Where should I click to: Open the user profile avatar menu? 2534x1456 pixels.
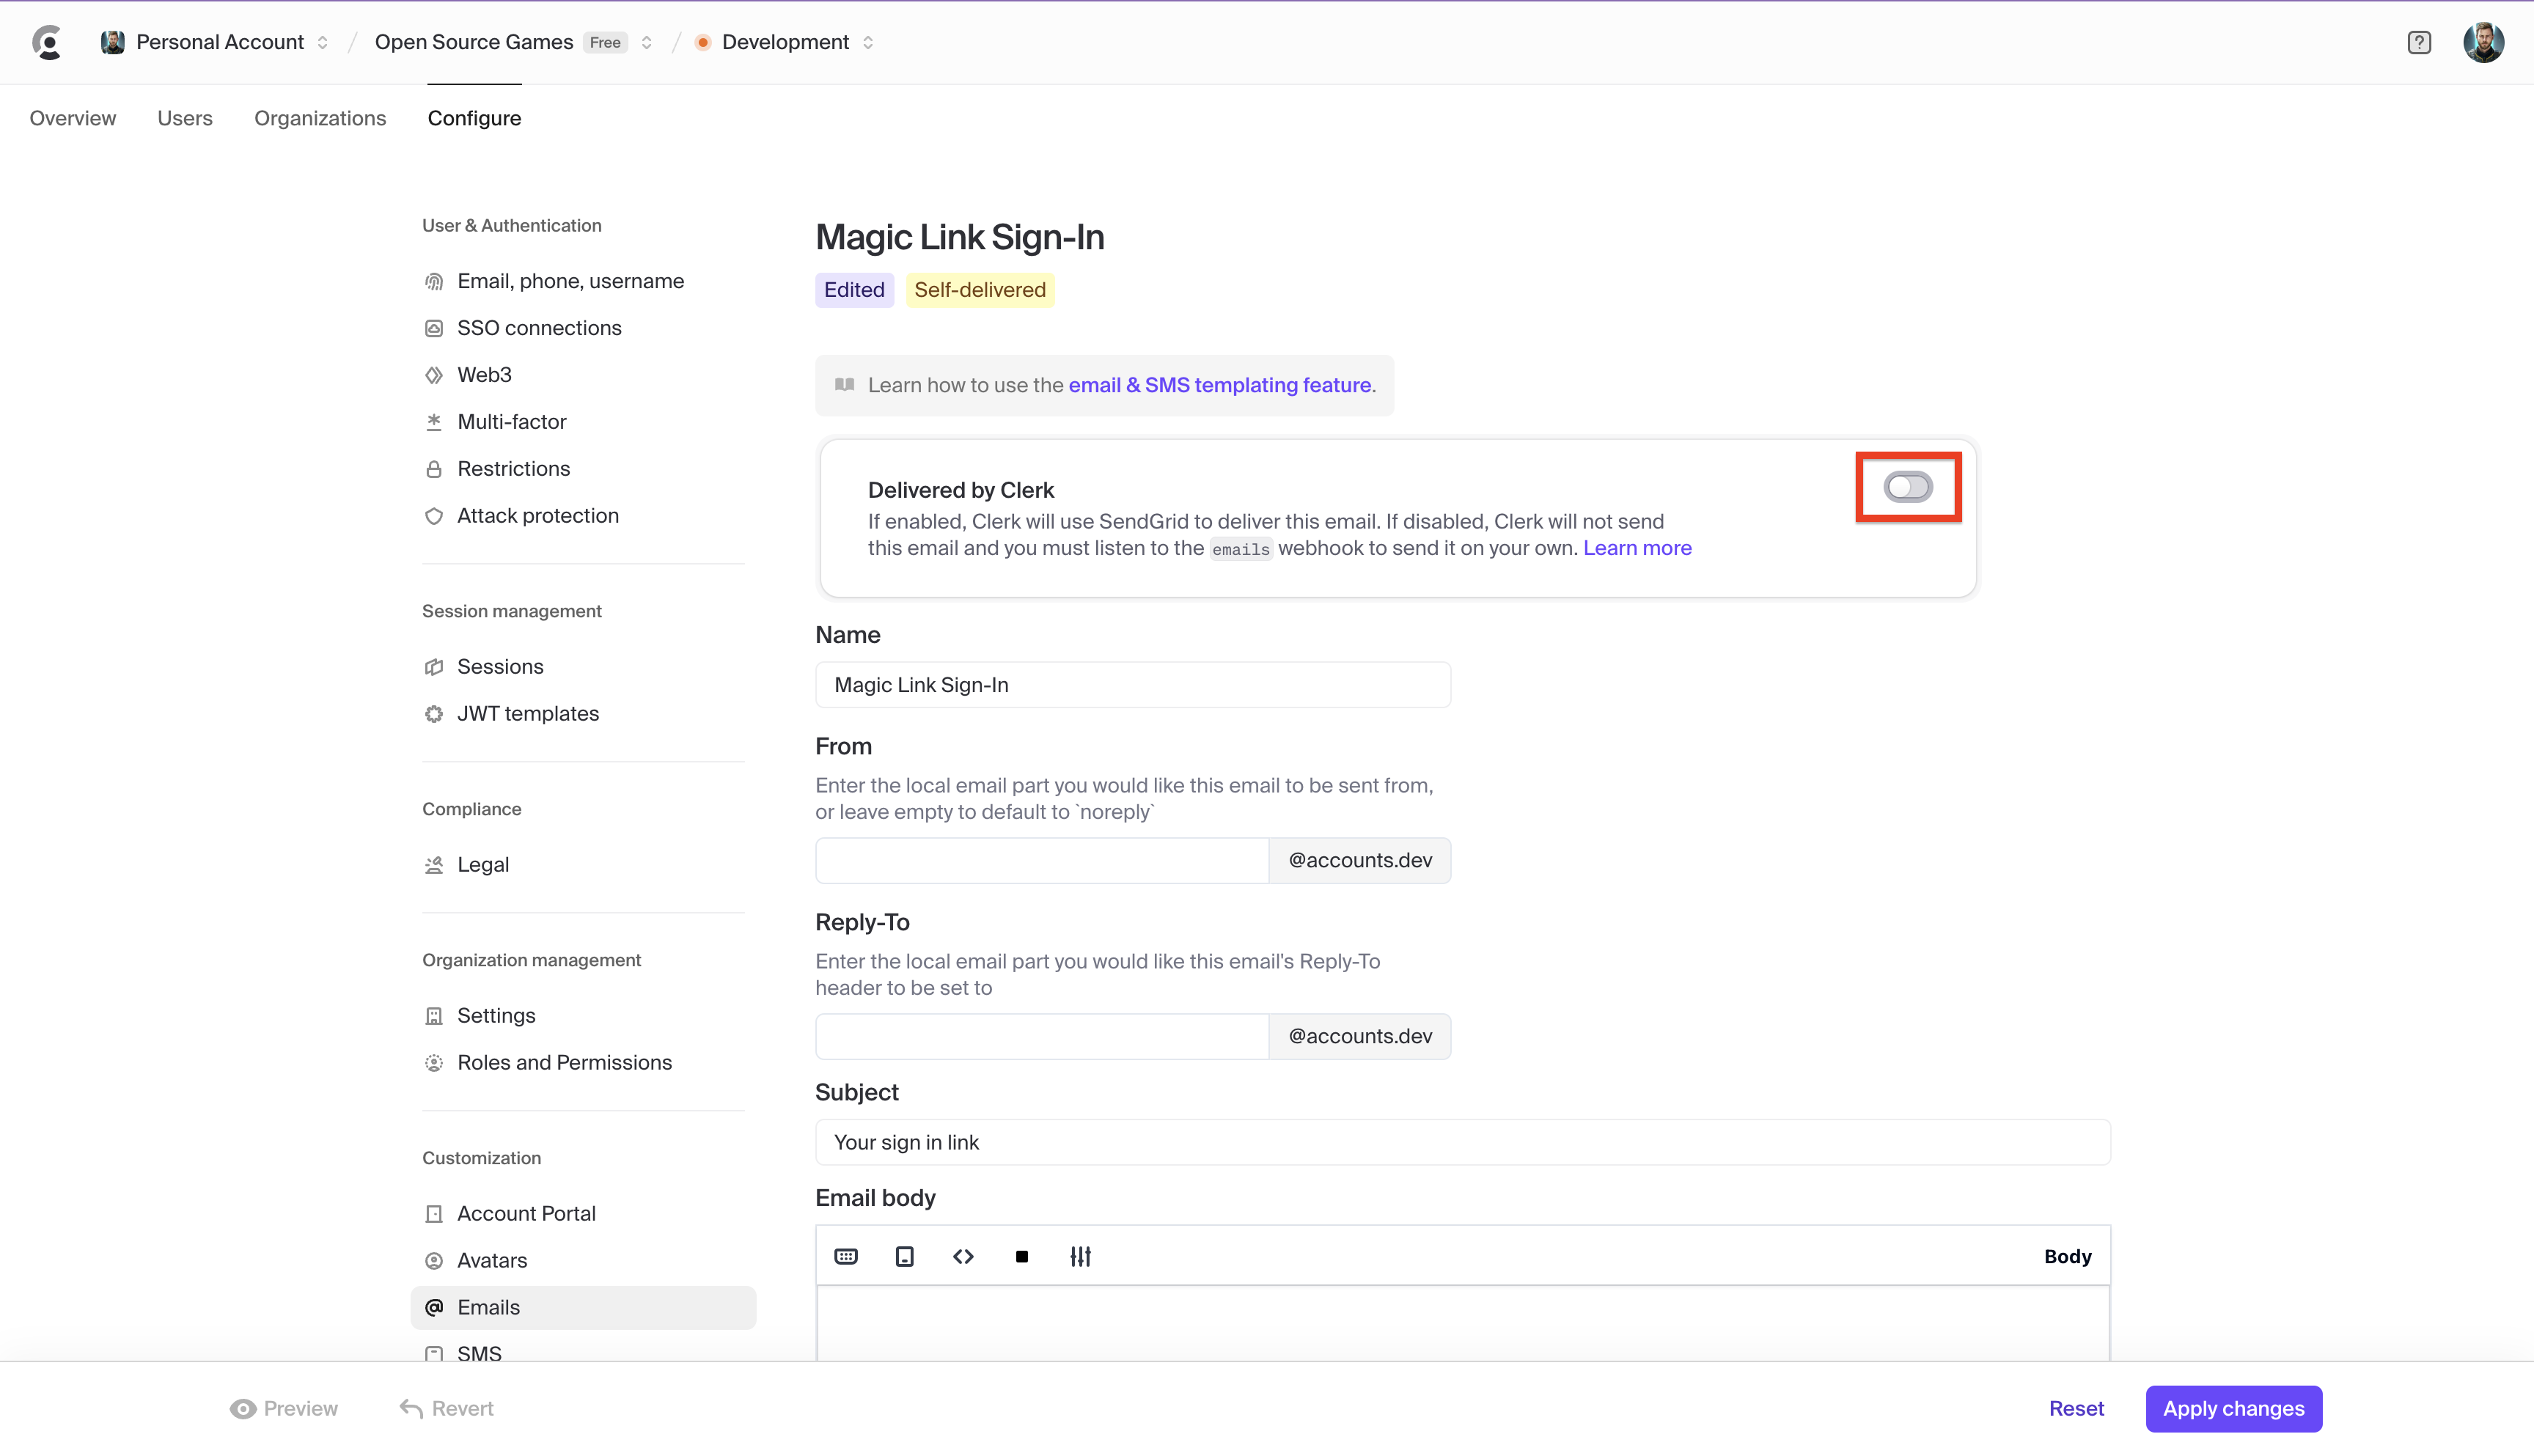[2483, 42]
